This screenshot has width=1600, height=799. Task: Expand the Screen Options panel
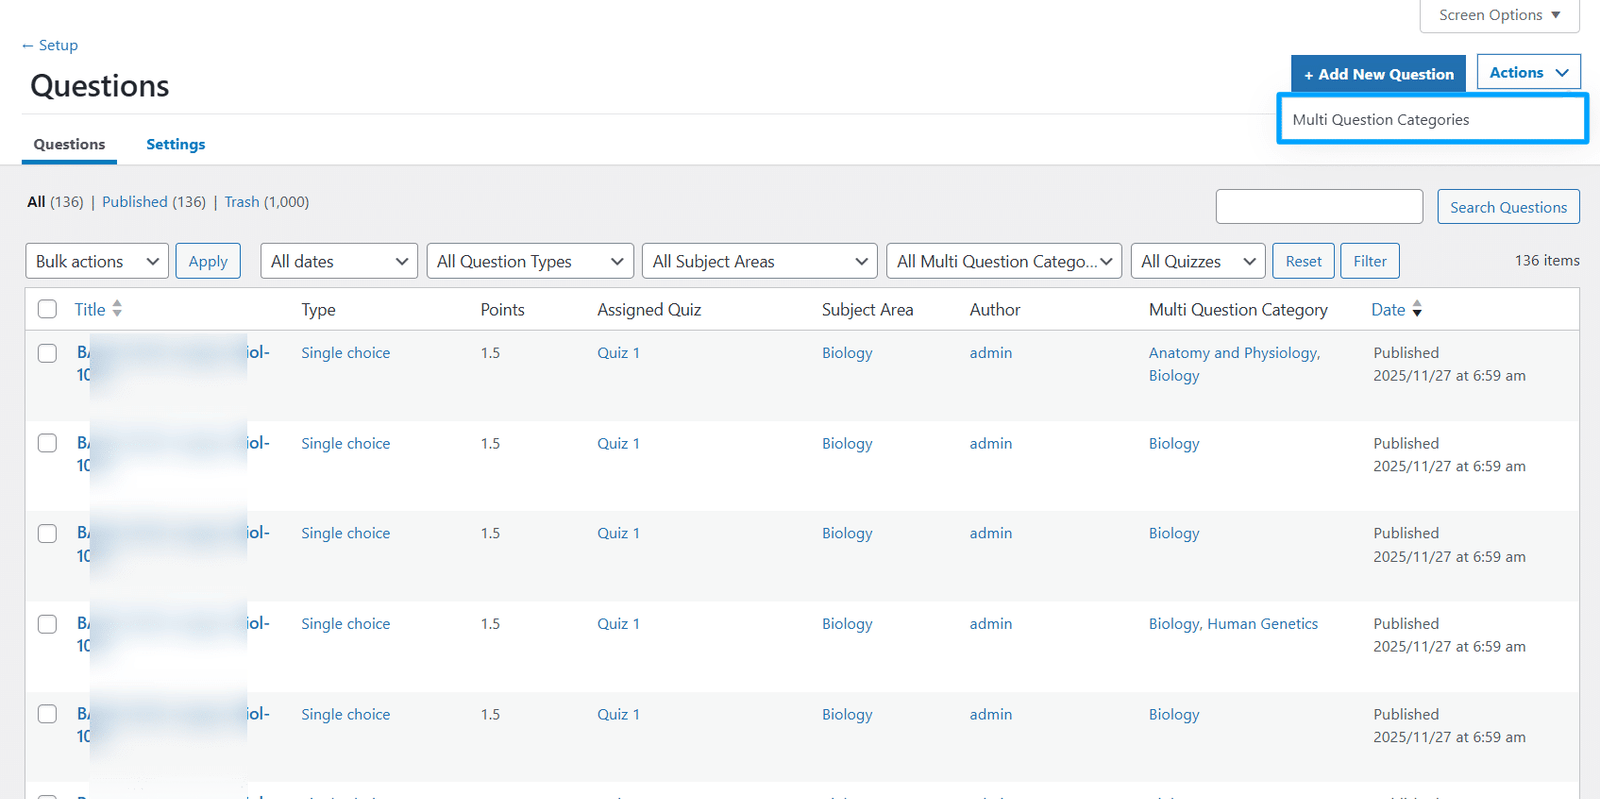1499,15
